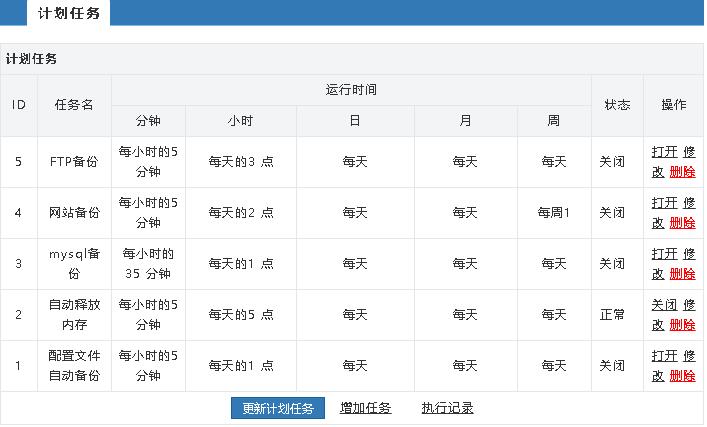Screen dimensions: 707x427
Task: Delete the mysql备份 task
Action: pos(682,274)
